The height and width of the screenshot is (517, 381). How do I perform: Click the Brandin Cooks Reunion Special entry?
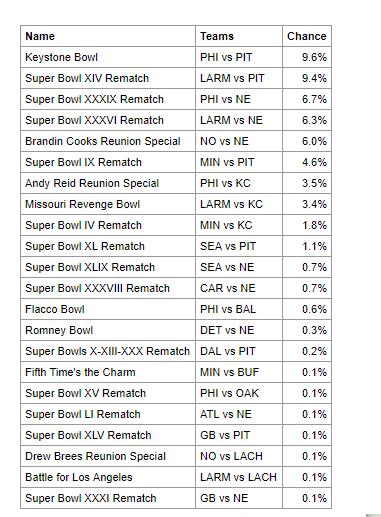click(103, 141)
